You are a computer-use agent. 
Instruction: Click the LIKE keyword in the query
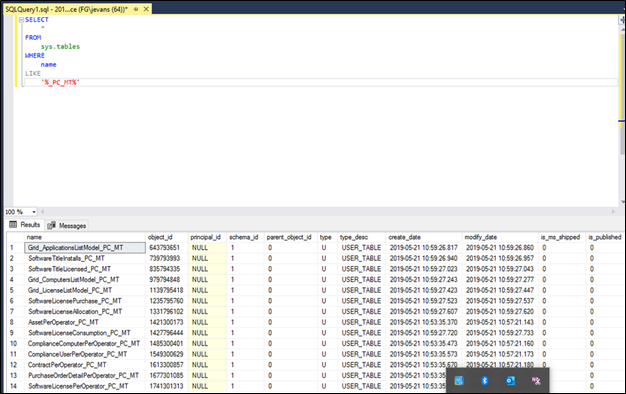(x=33, y=73)
